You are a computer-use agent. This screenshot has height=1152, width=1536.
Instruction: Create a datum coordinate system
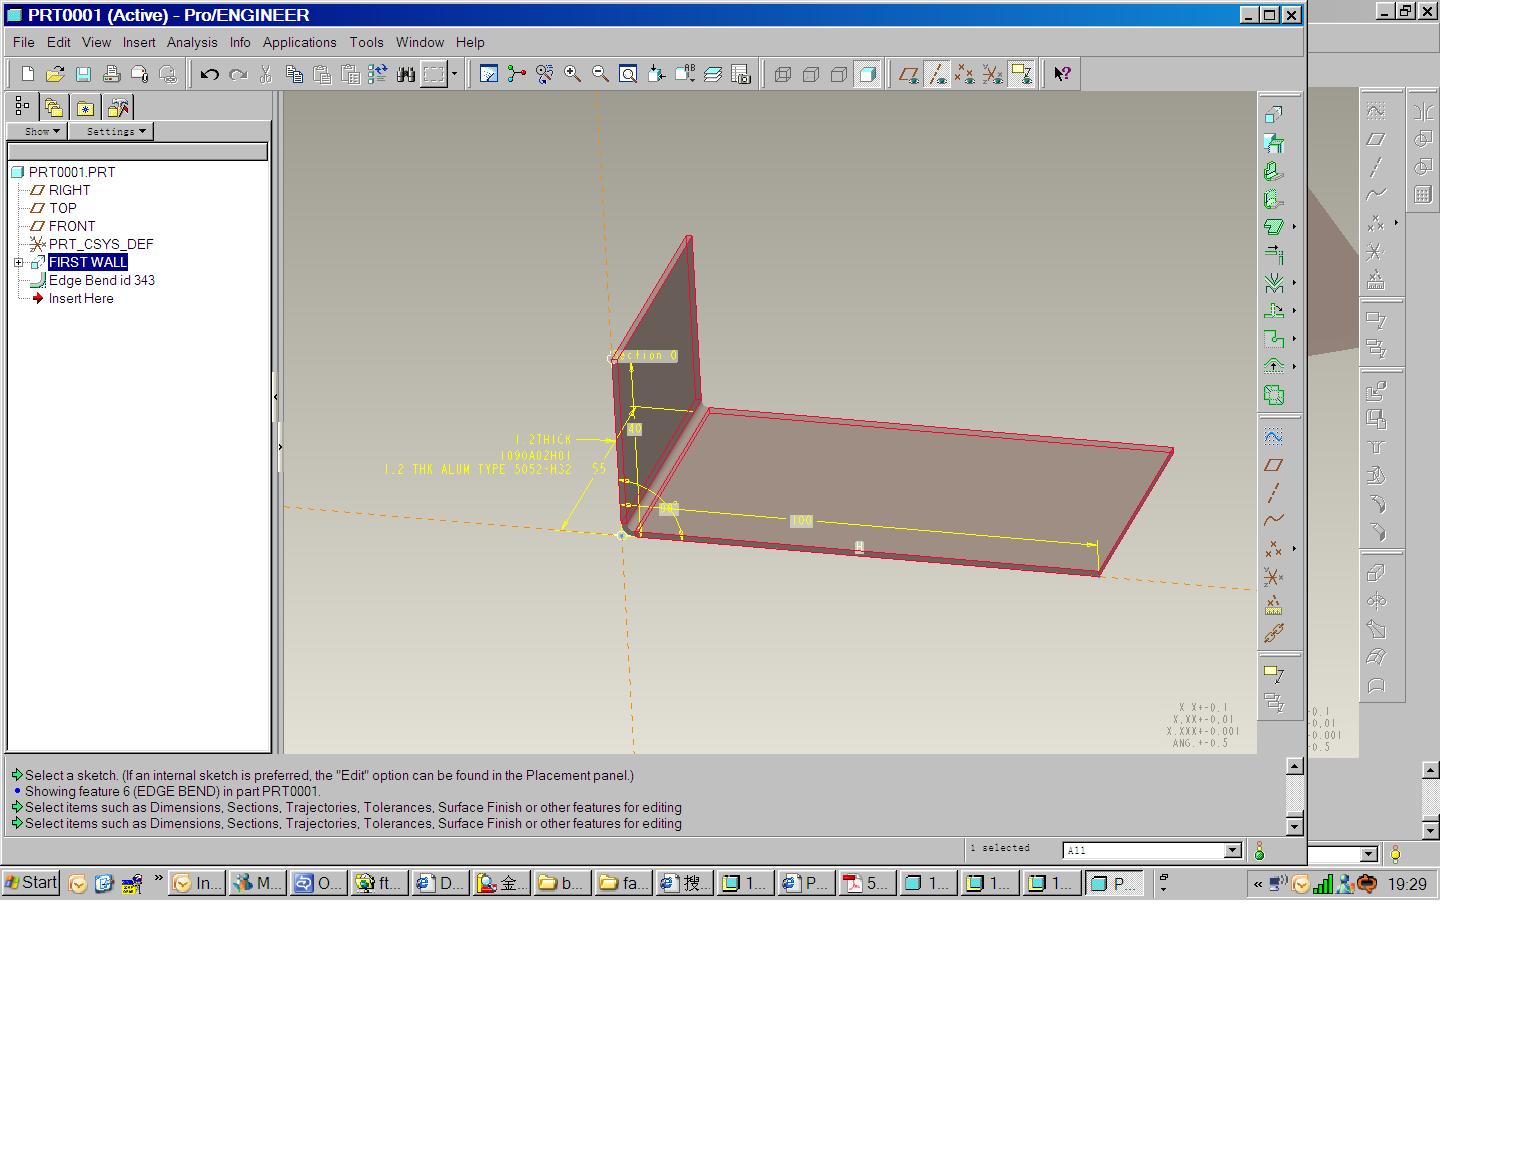pyautogui.click(x=1273, y=577)
